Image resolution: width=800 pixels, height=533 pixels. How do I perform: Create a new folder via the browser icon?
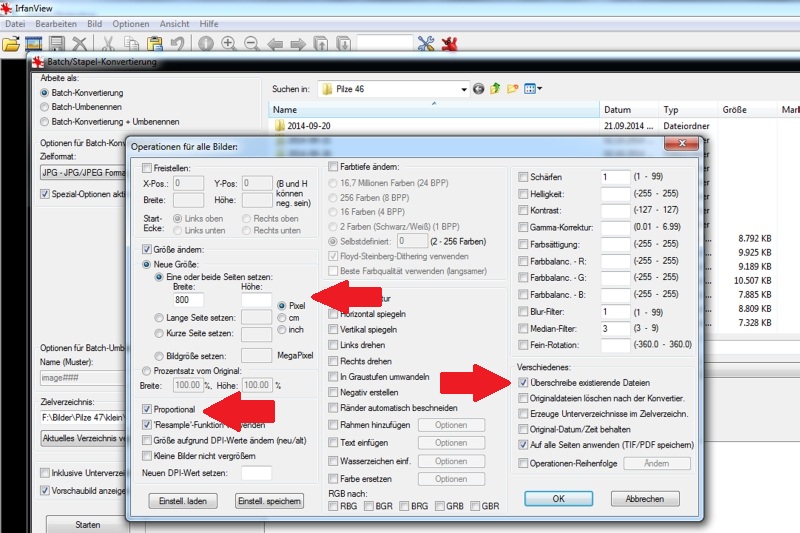(x=513, y=89)
